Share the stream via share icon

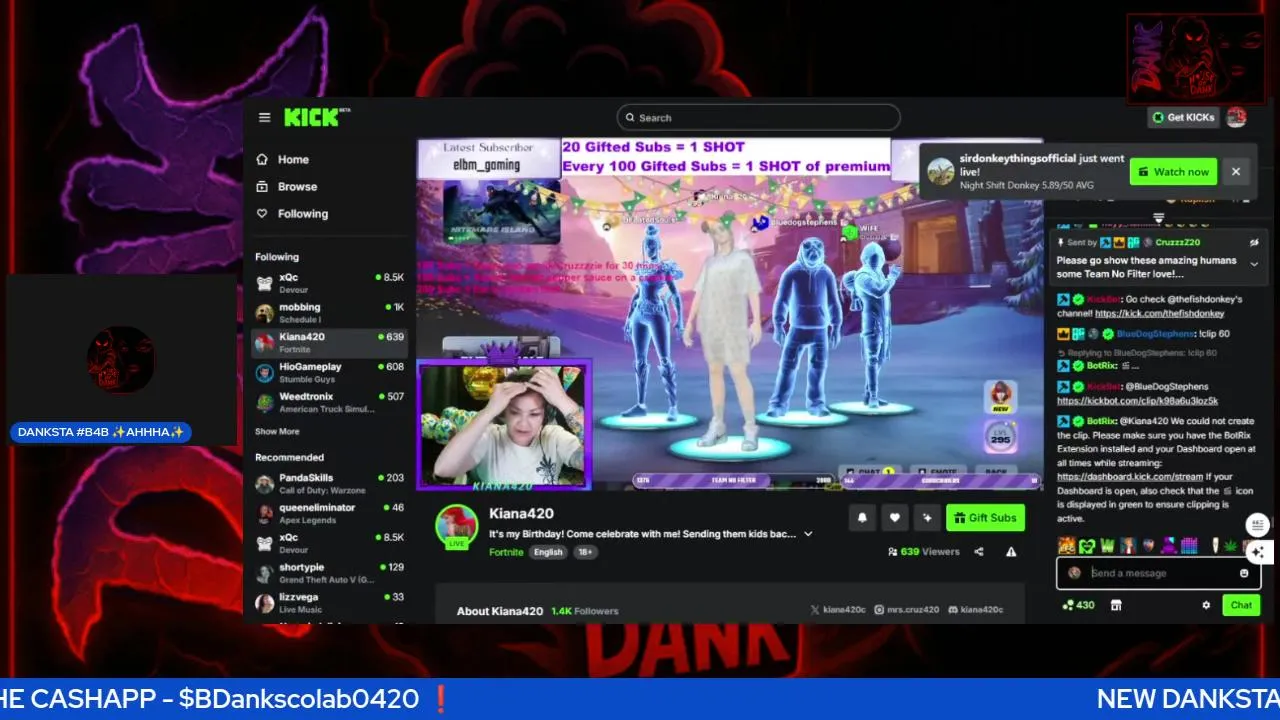pos(979,551)
